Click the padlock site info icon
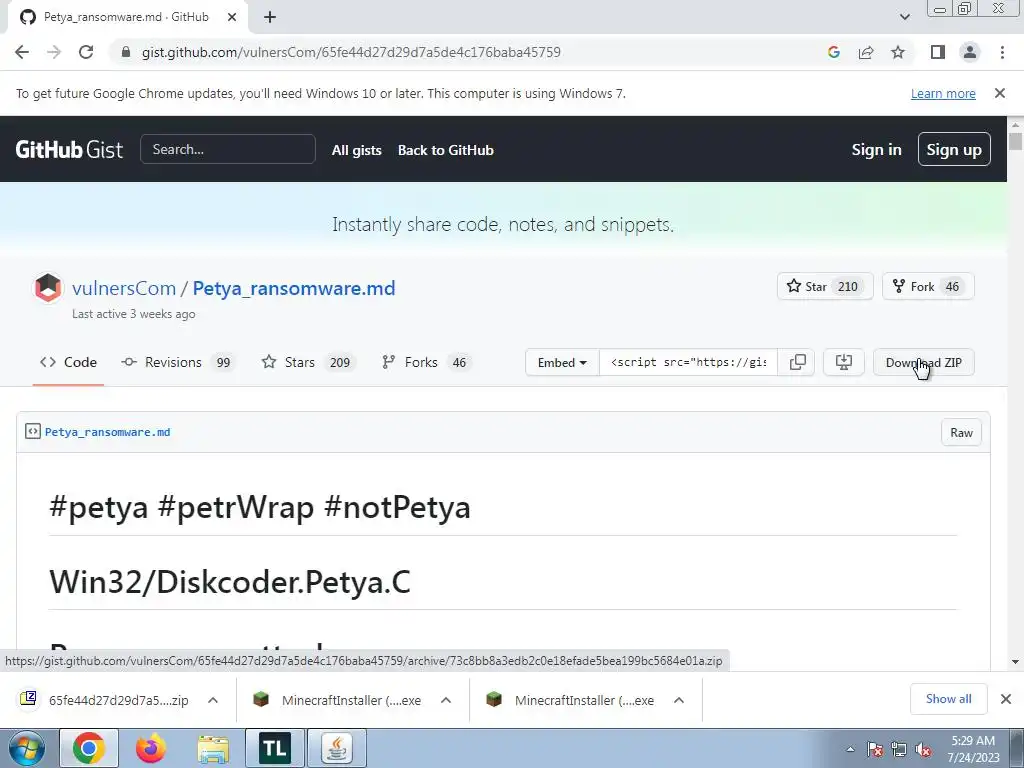Viewport: 1024px width, 768px height. pos(126,52)
